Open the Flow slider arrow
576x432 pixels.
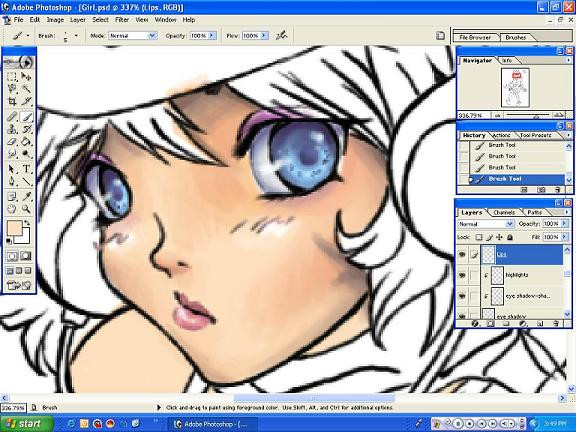264,36
